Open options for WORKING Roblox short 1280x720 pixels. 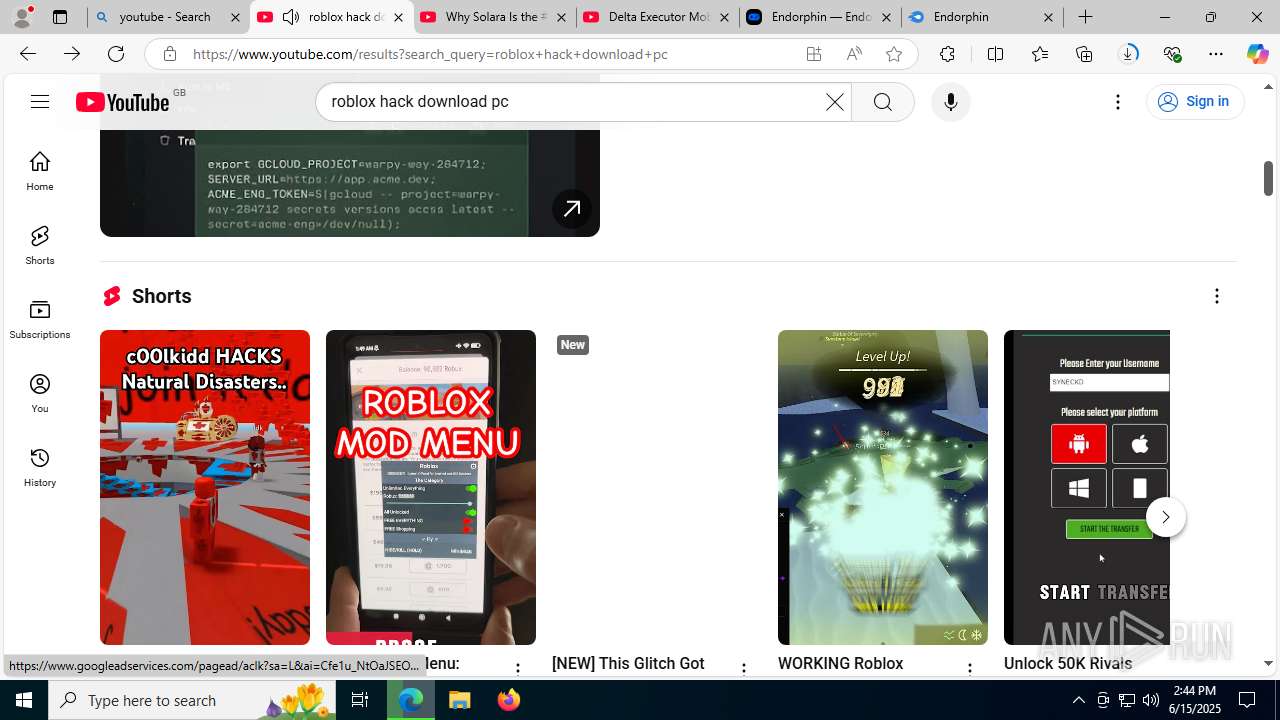point(970,668)
